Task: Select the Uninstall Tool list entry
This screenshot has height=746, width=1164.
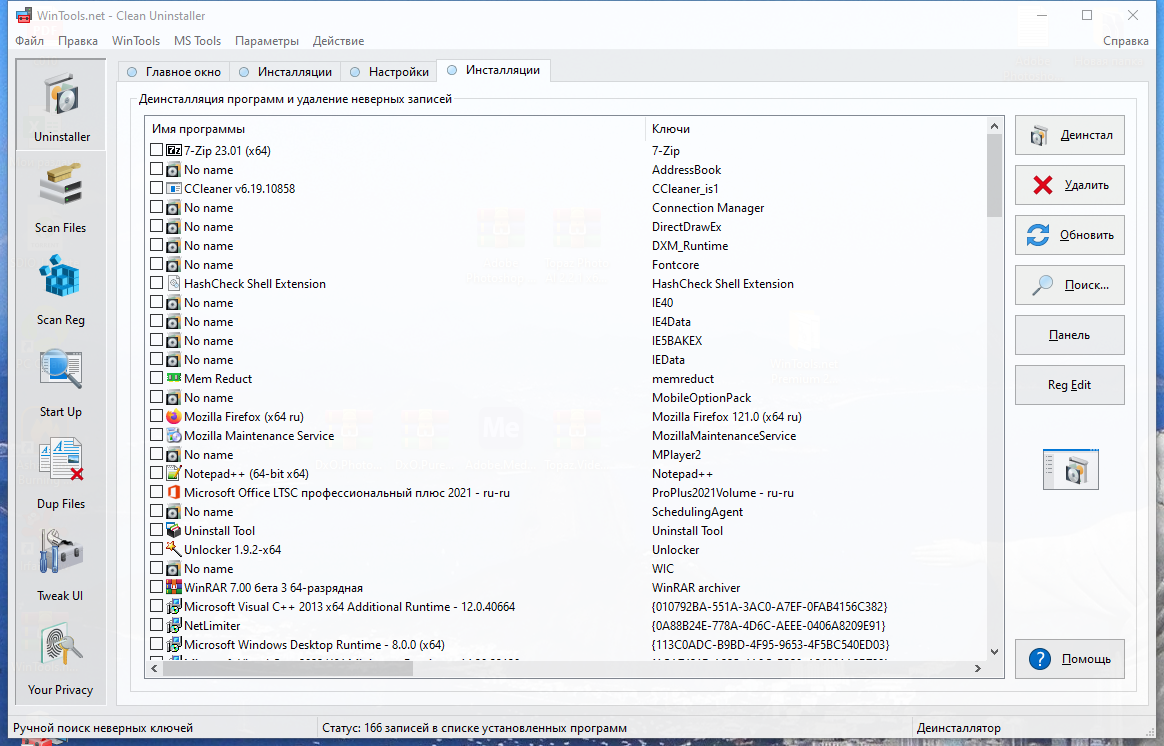Action: [x=220, y=531]
